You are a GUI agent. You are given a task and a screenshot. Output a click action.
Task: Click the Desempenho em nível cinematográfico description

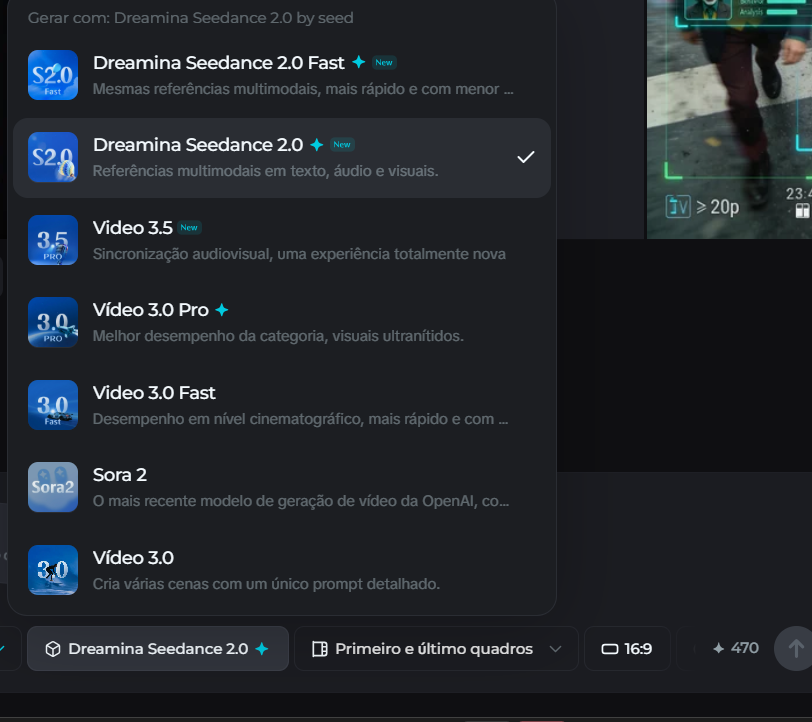[300, 419]
